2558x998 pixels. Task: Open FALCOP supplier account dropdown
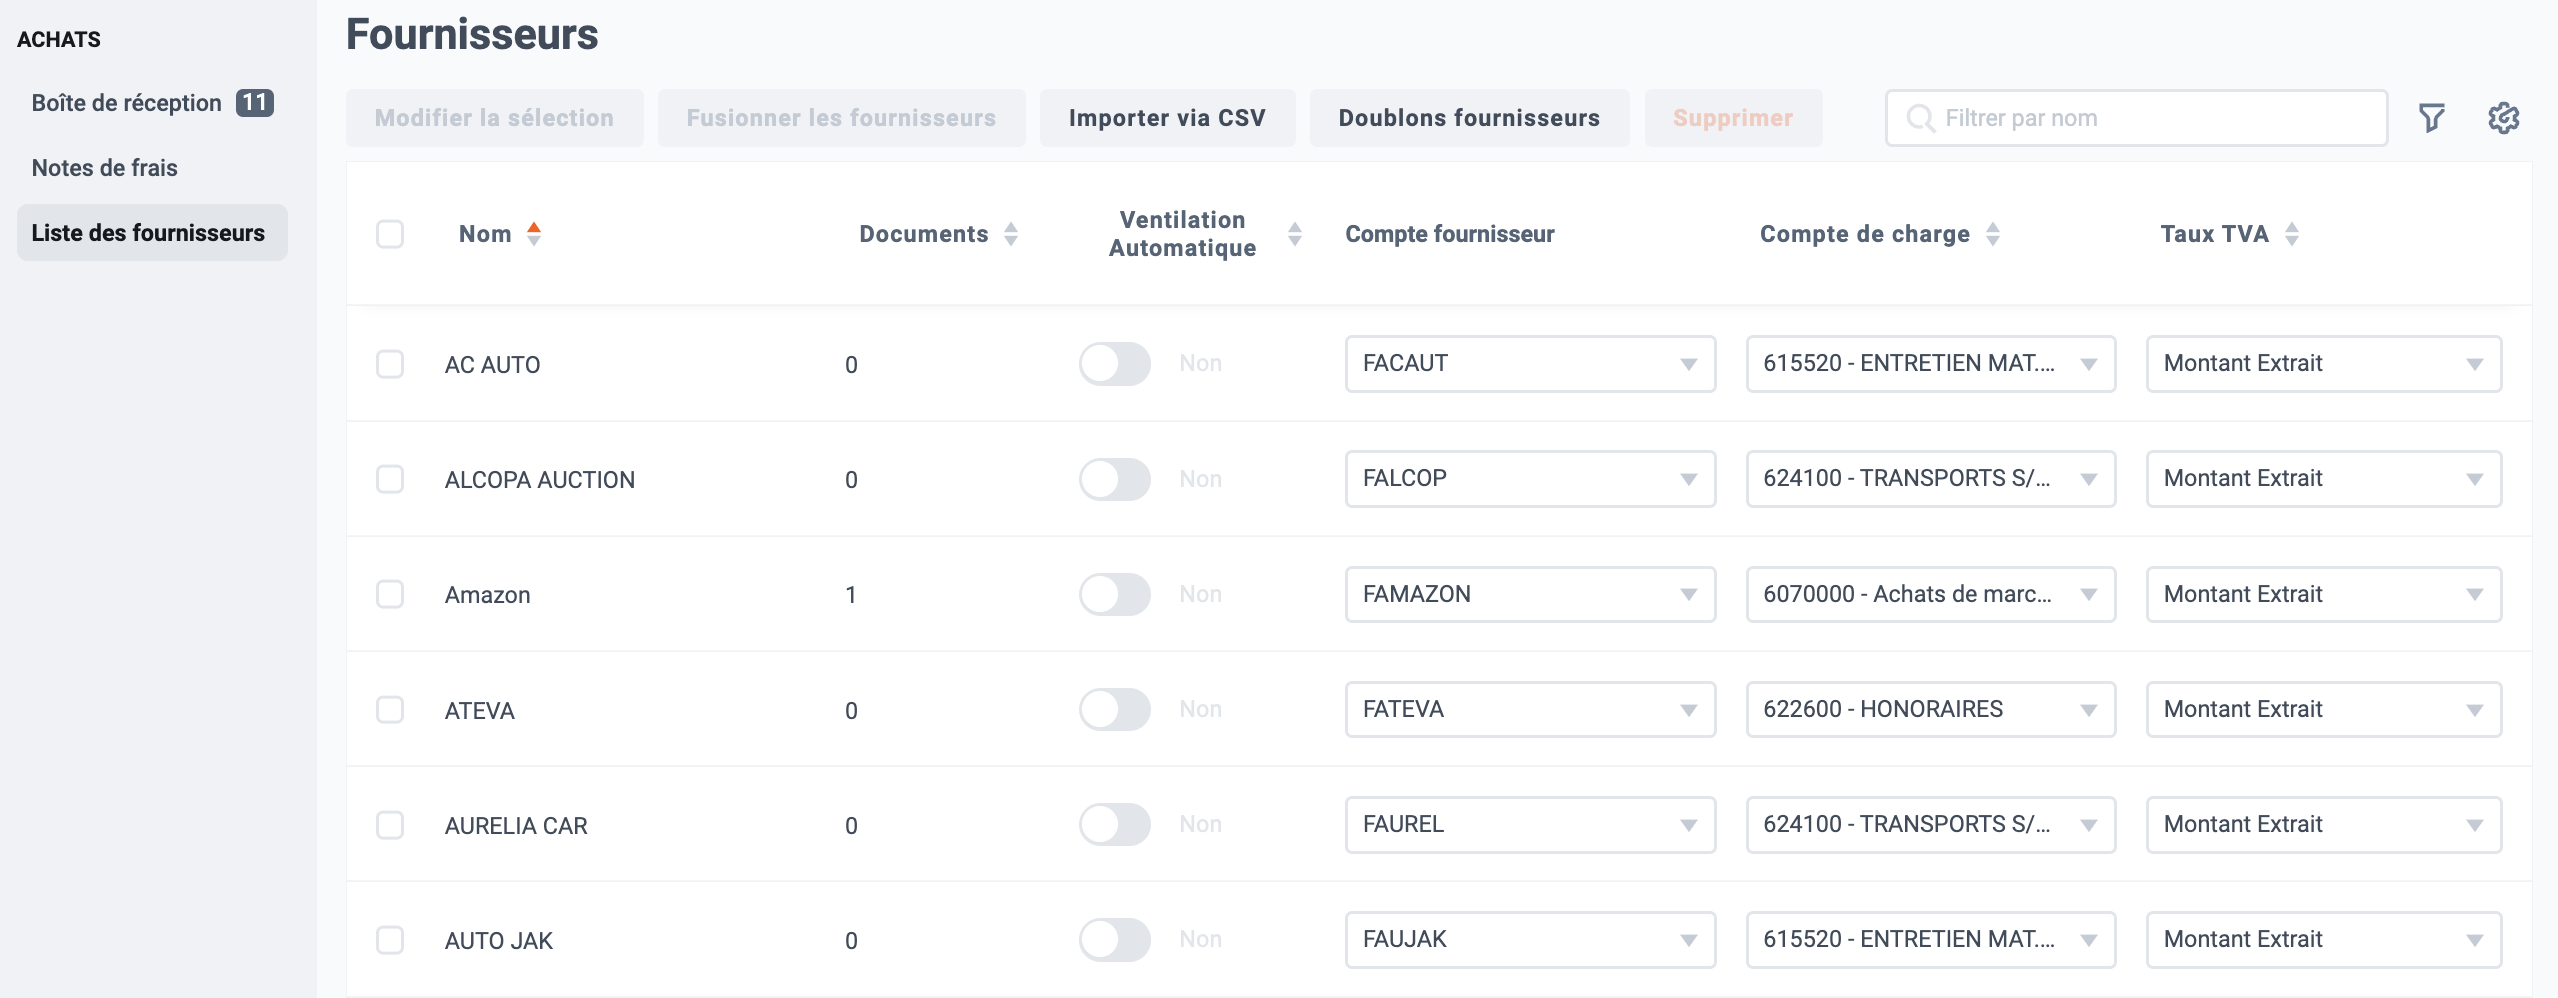[1530, 479]
